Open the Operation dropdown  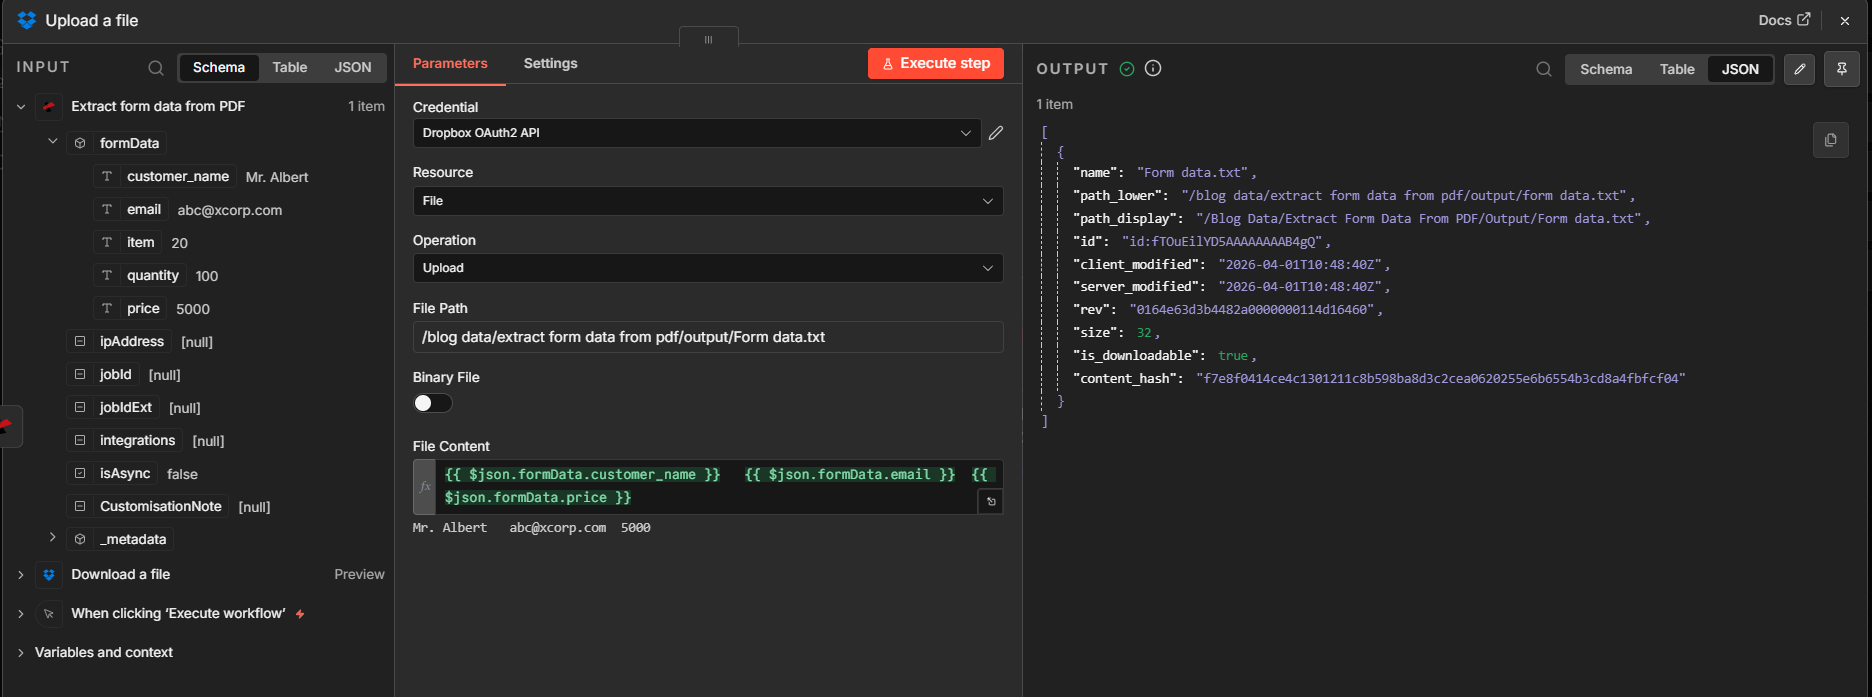707,268
